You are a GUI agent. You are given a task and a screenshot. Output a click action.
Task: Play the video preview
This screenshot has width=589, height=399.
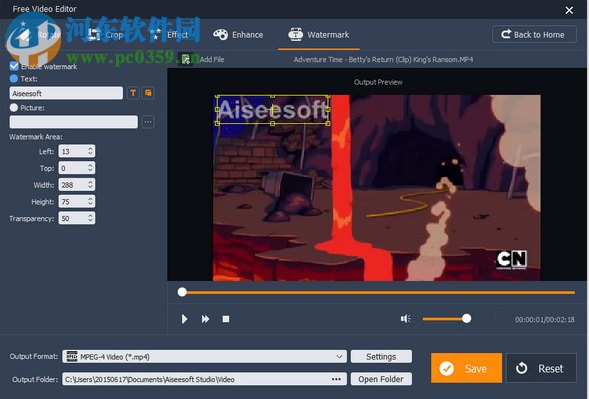[184, 319]
